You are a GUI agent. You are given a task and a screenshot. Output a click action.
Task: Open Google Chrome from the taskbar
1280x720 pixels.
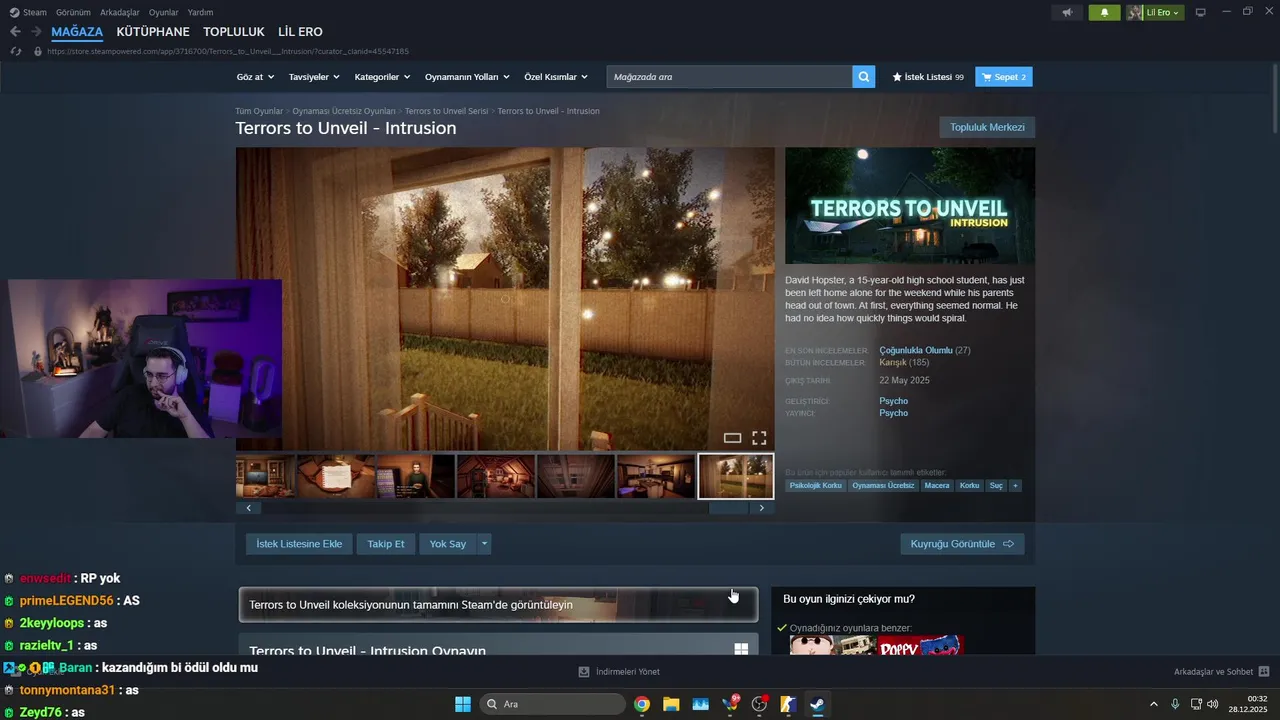tap(642, 704)
